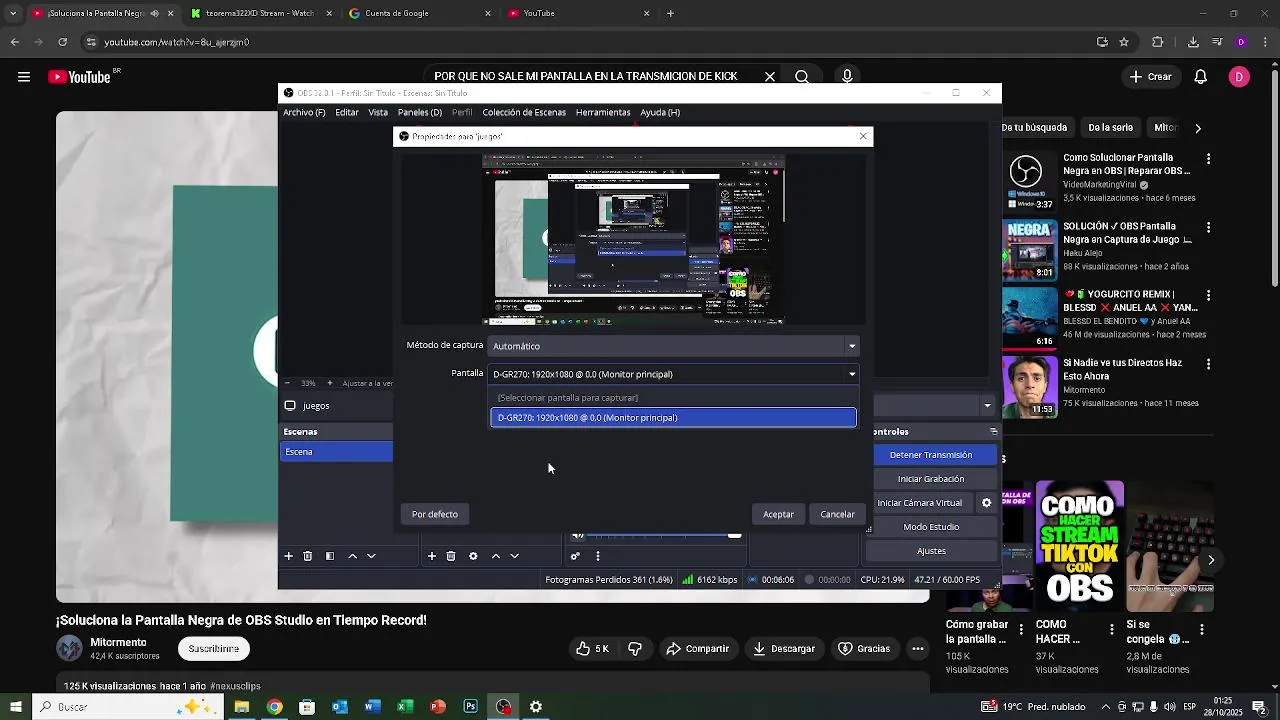Dislike the video with thumbs down
The width and height of the screenshot is (1280, 720).
635,649
